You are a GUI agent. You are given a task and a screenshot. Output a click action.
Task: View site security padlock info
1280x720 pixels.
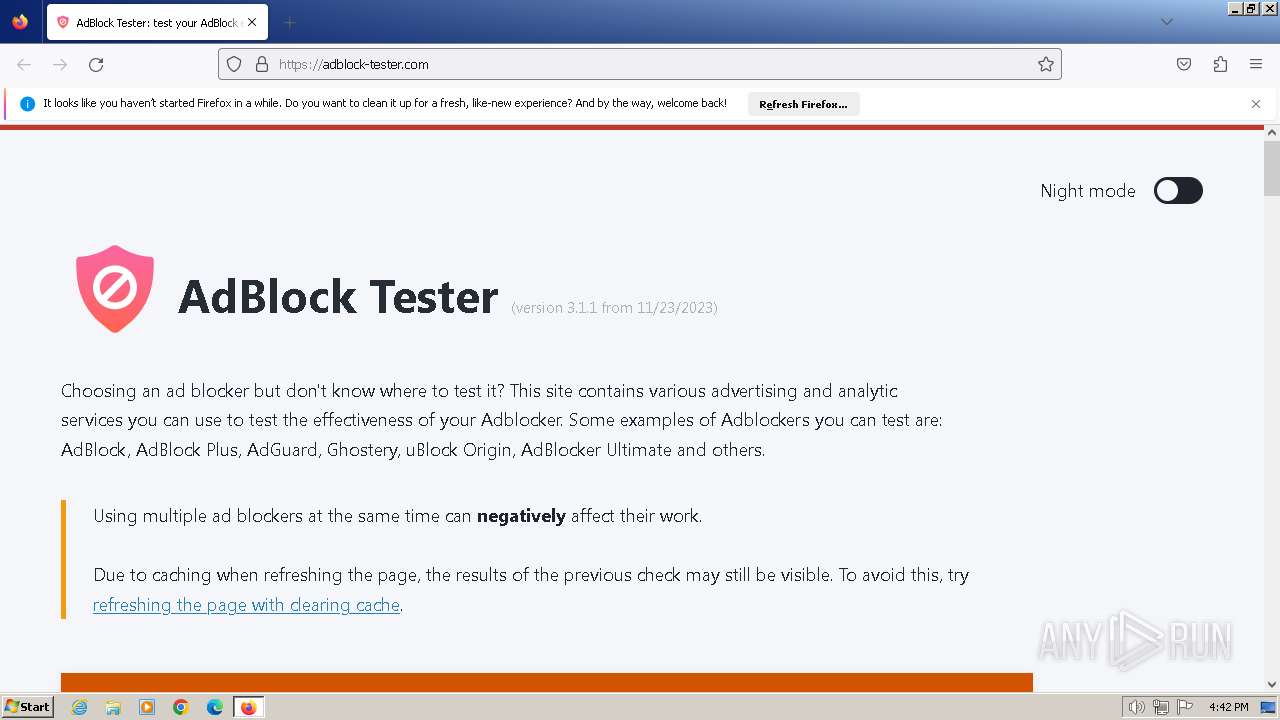262,64
